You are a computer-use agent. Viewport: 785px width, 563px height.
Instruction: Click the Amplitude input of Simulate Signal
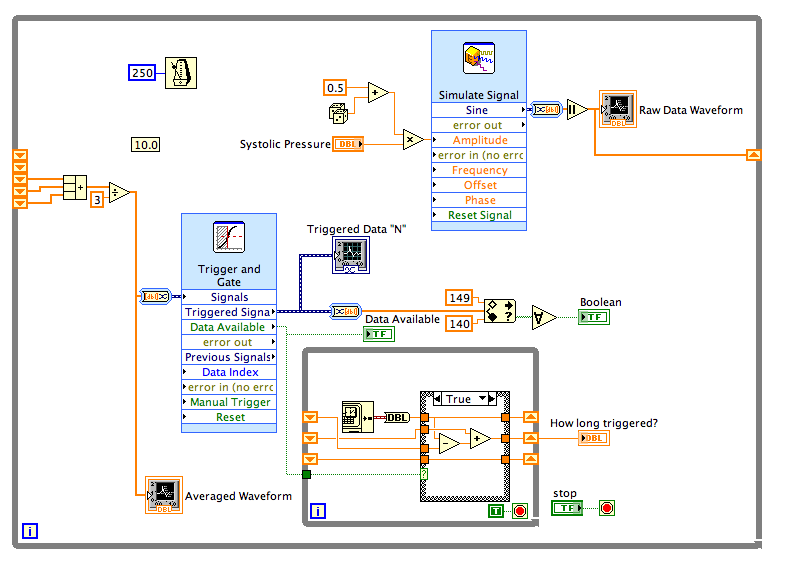[x=479, y=140]
